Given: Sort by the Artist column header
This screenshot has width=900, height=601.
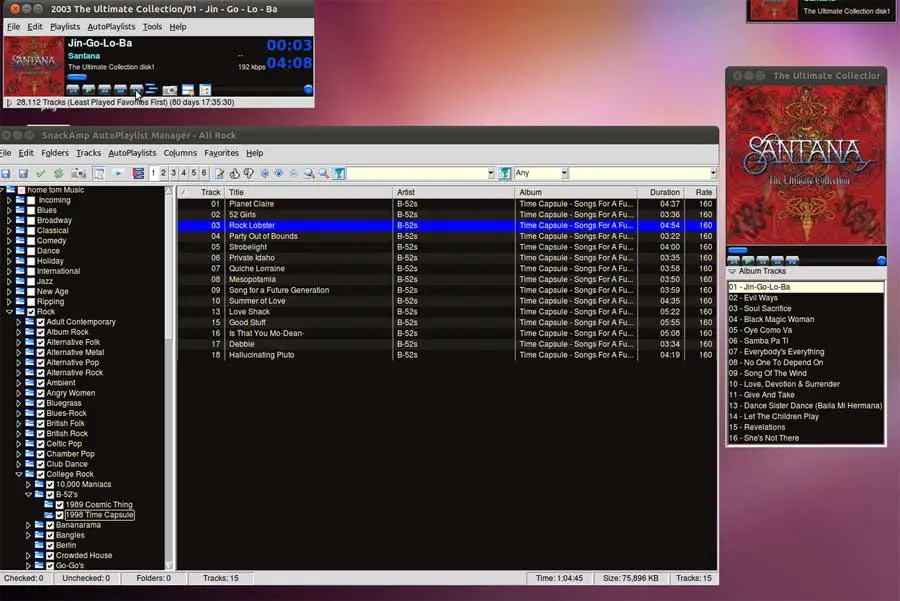Looking at the screenshot, I should point(454,192).
